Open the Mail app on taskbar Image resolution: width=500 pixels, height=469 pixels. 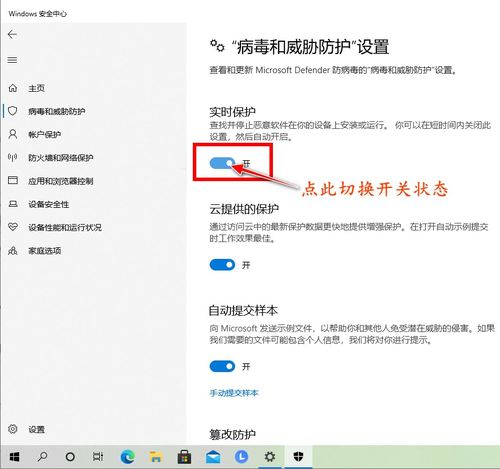point(213,457)
